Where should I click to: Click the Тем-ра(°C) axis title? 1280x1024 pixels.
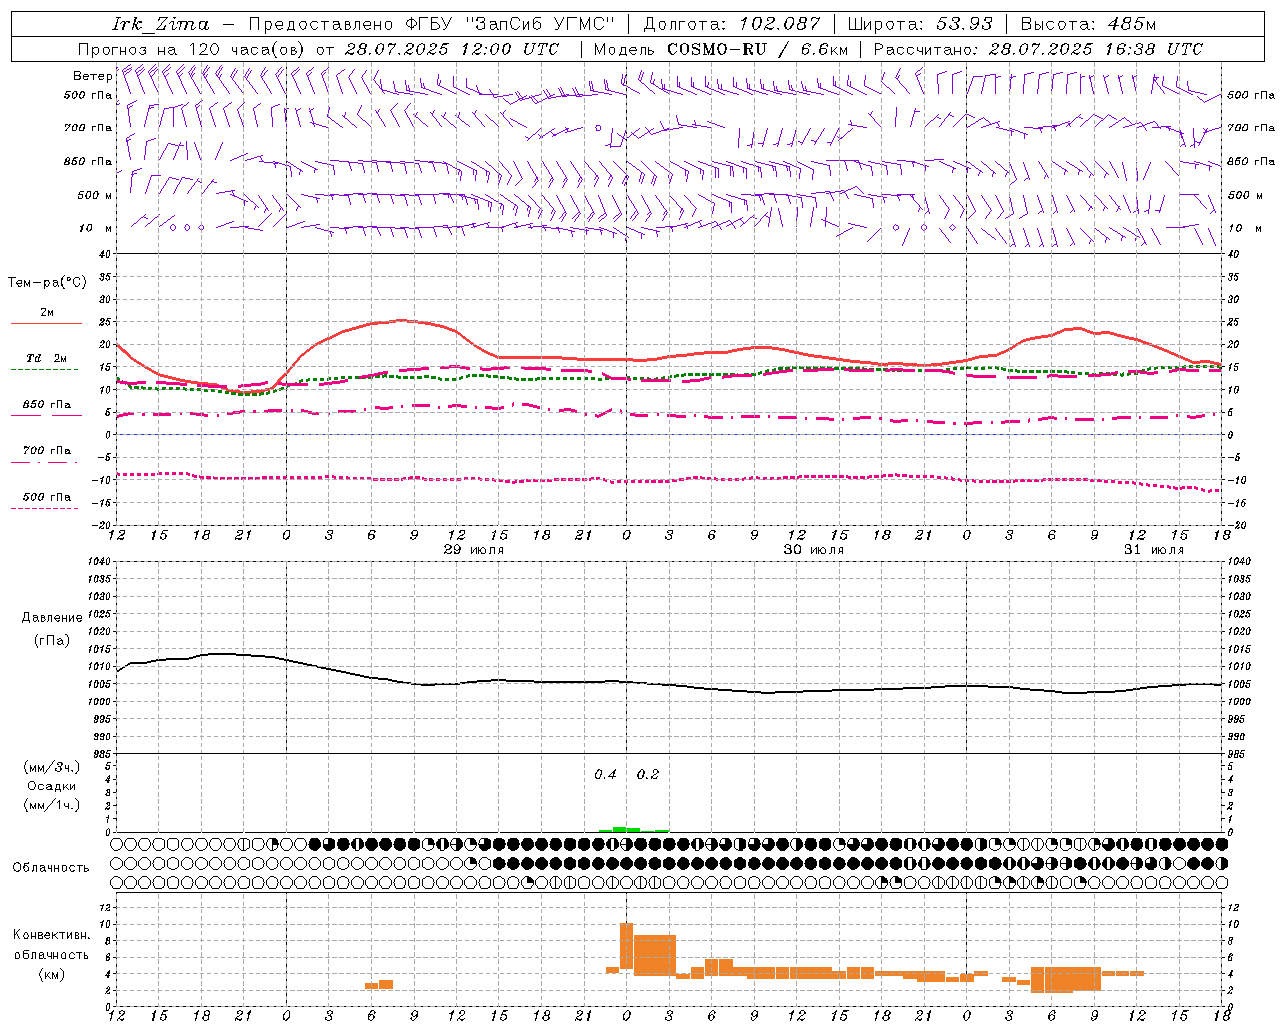click(x=47, y=283)
